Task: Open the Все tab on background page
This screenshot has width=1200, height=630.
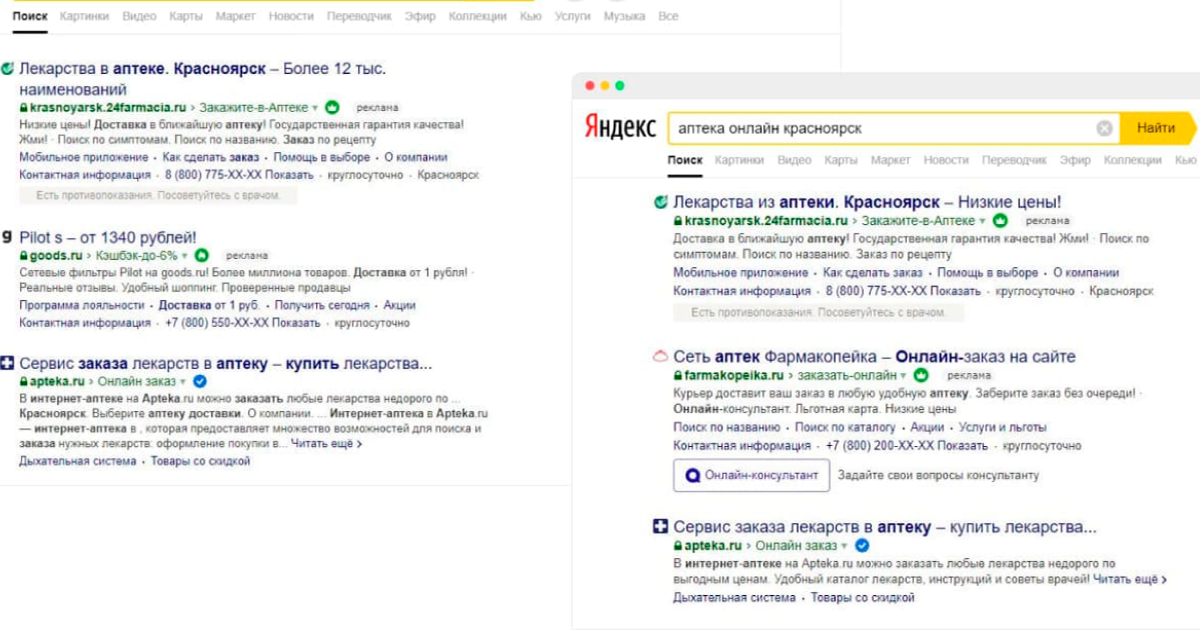Action: pyautogui.click(x=668, y=16)
